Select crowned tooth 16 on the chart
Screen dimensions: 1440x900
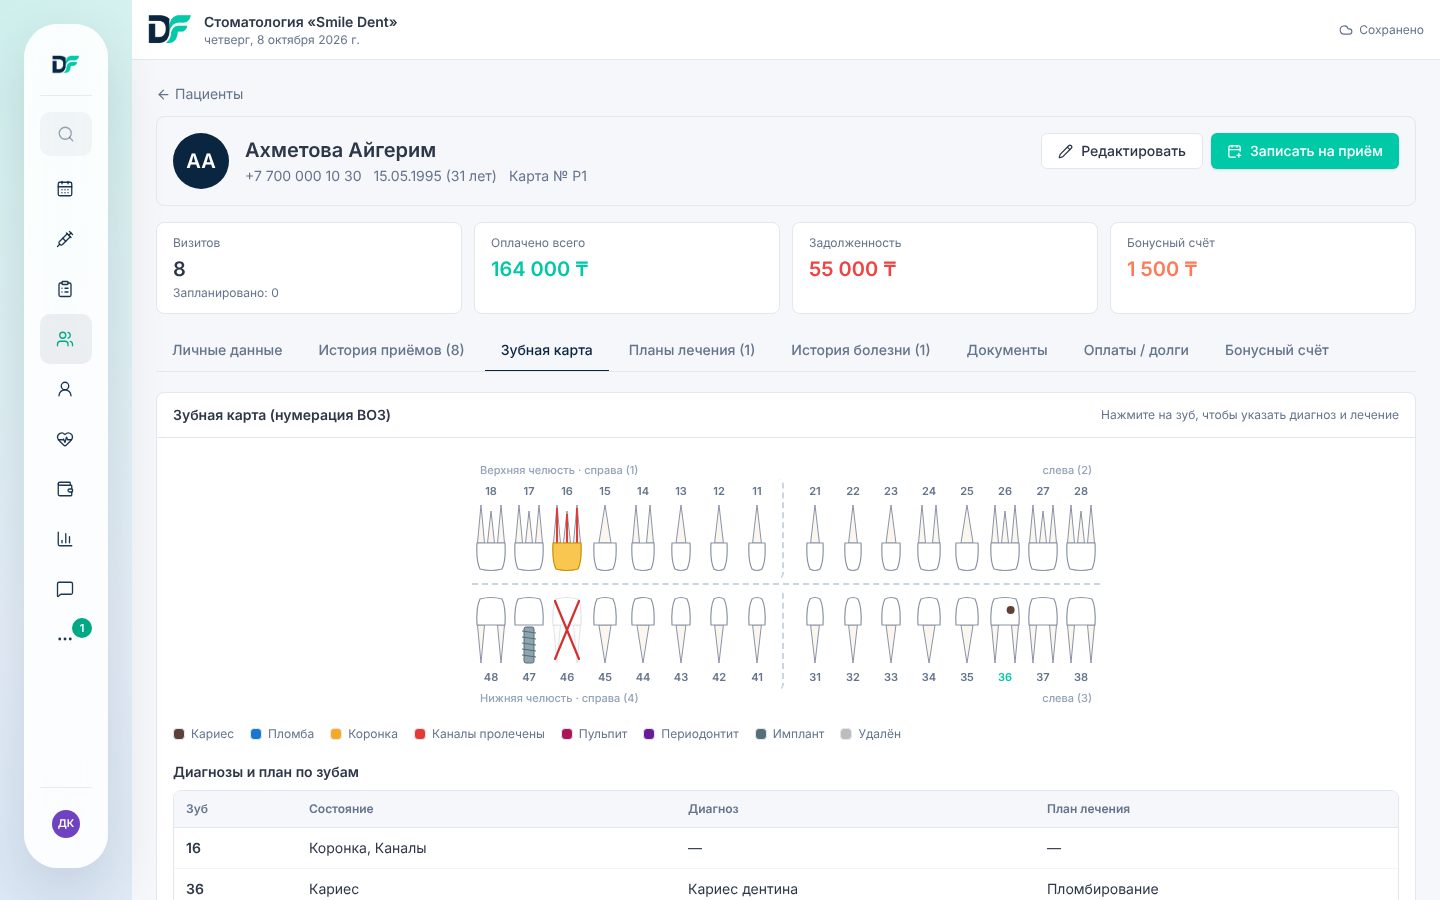[x=567, y=538]
